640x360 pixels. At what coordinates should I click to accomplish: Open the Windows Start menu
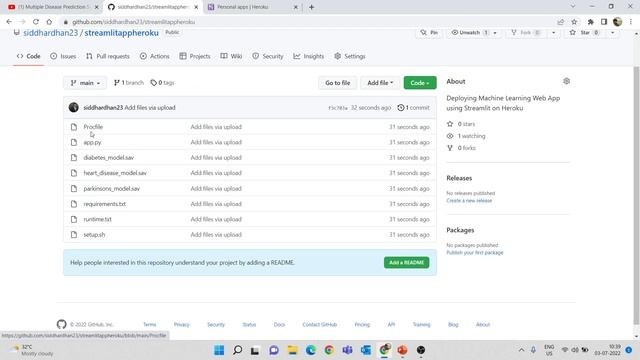[219, 350]
